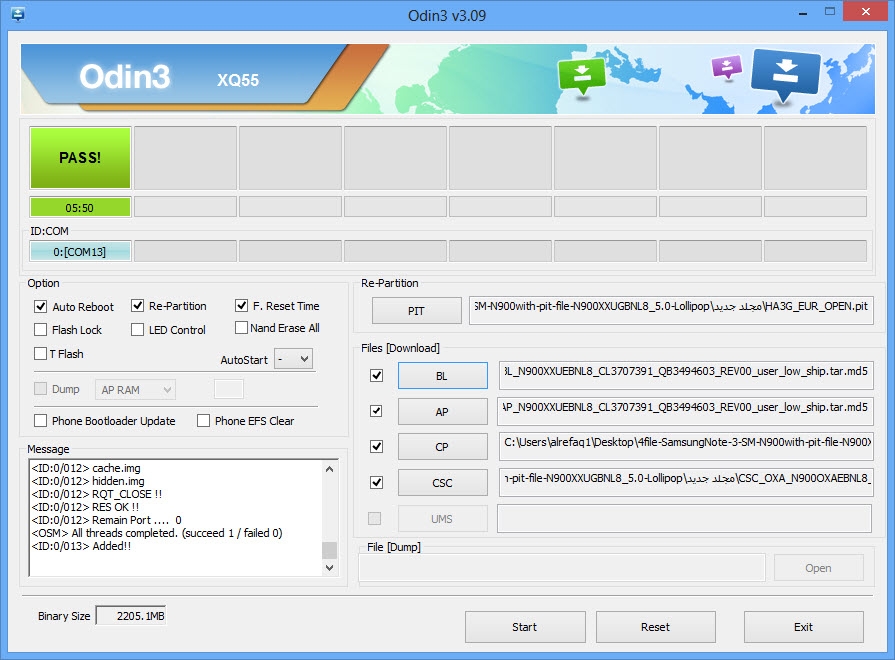Click the 'hidden.img' log line
The height and width of the screenshot is (660, 895).
tap(88, 481)
